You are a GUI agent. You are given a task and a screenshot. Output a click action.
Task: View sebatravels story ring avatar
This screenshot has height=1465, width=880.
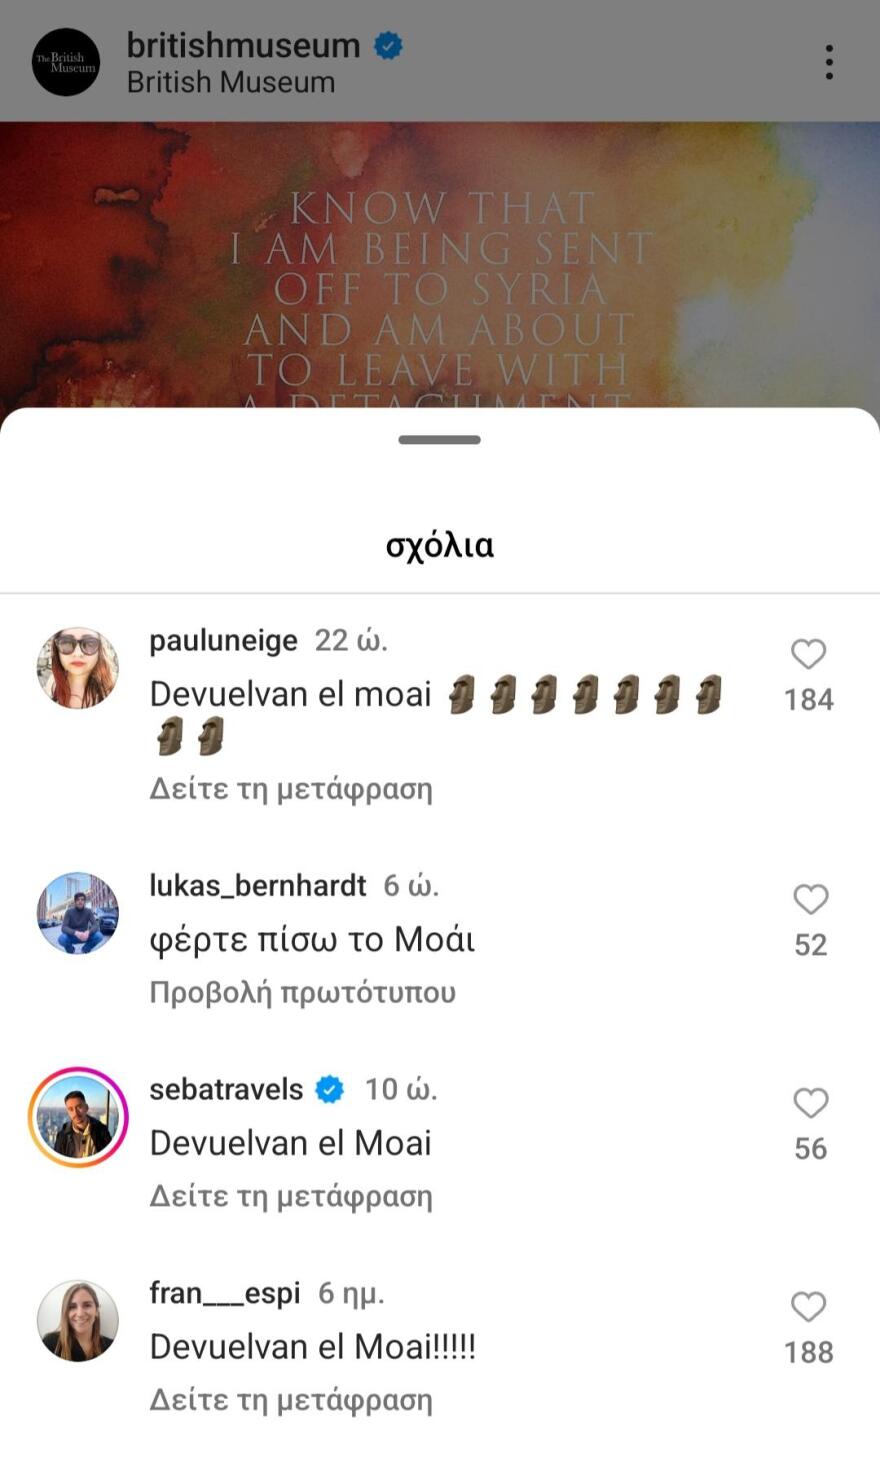pos(78,1117)
